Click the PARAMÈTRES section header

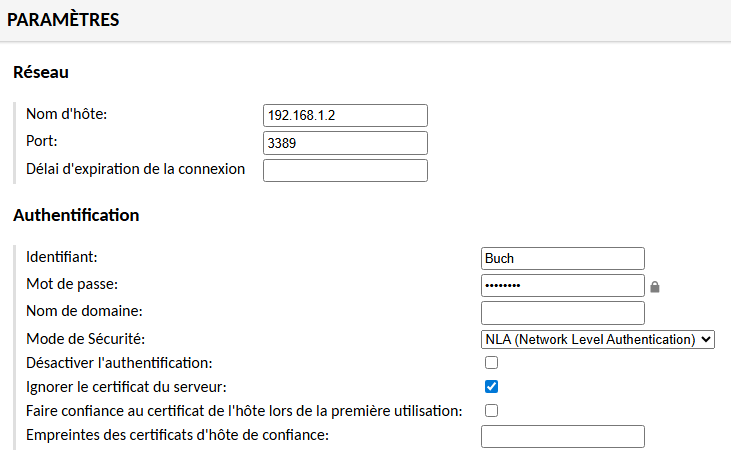[63, 19]
